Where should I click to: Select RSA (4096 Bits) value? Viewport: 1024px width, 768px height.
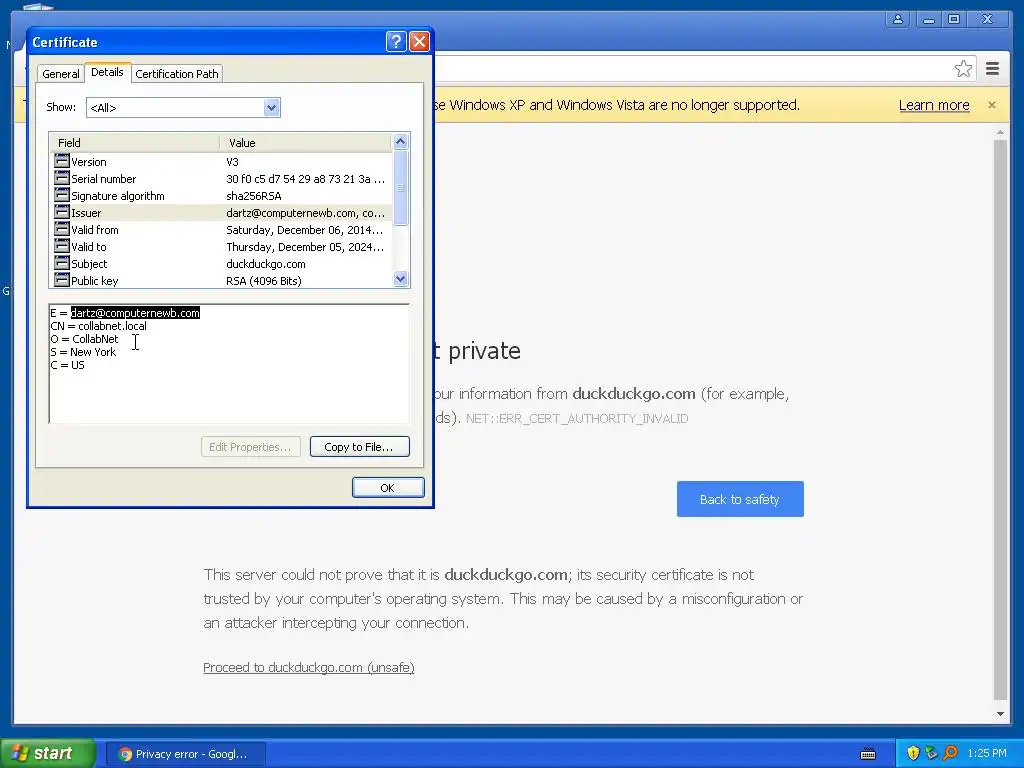(264, 281)
